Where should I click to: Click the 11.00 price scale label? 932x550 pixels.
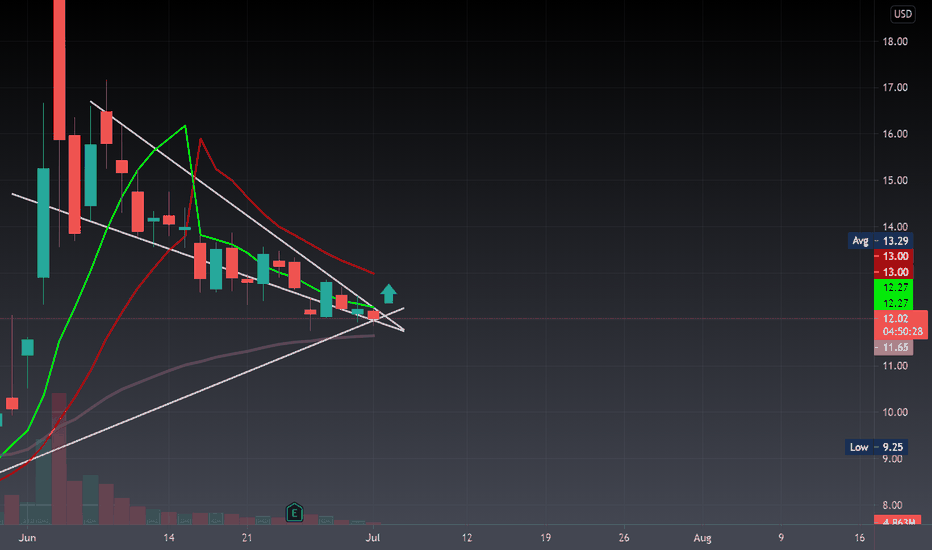click(x=895, y=366)
